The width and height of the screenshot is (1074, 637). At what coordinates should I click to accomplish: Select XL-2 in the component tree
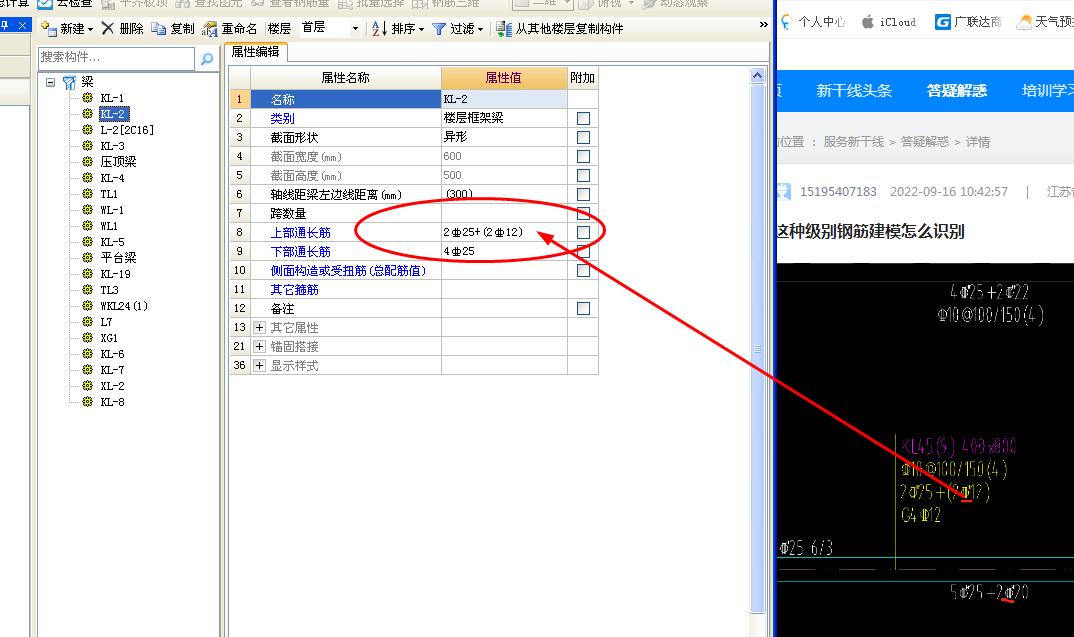(112, 386)
